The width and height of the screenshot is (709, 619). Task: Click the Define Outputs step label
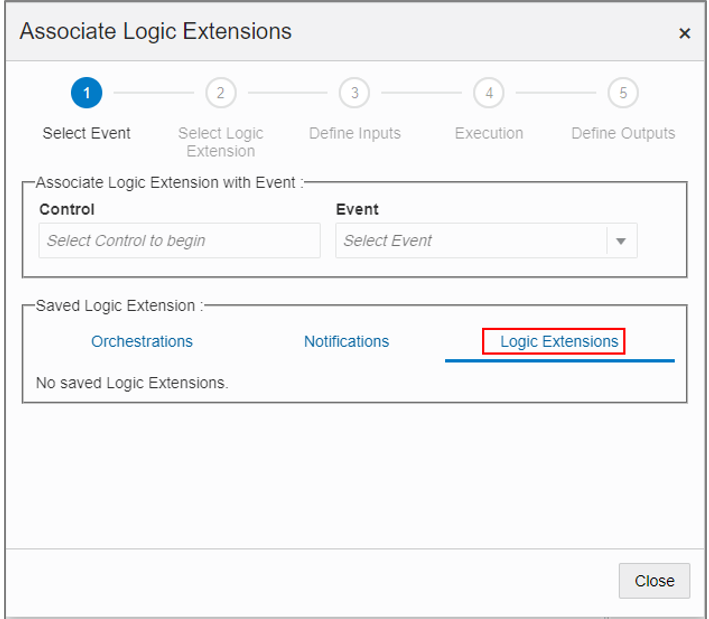point(623,133)
